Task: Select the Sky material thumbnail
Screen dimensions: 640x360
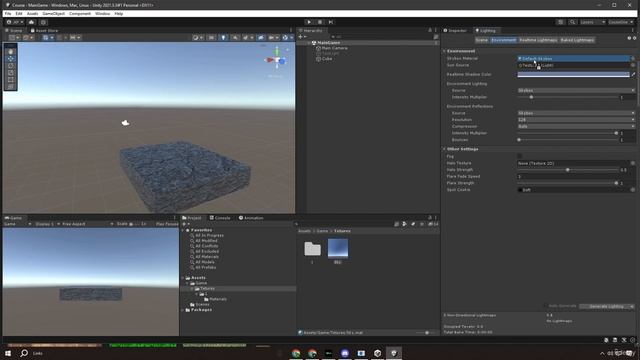Action: (x=338, y=249)
